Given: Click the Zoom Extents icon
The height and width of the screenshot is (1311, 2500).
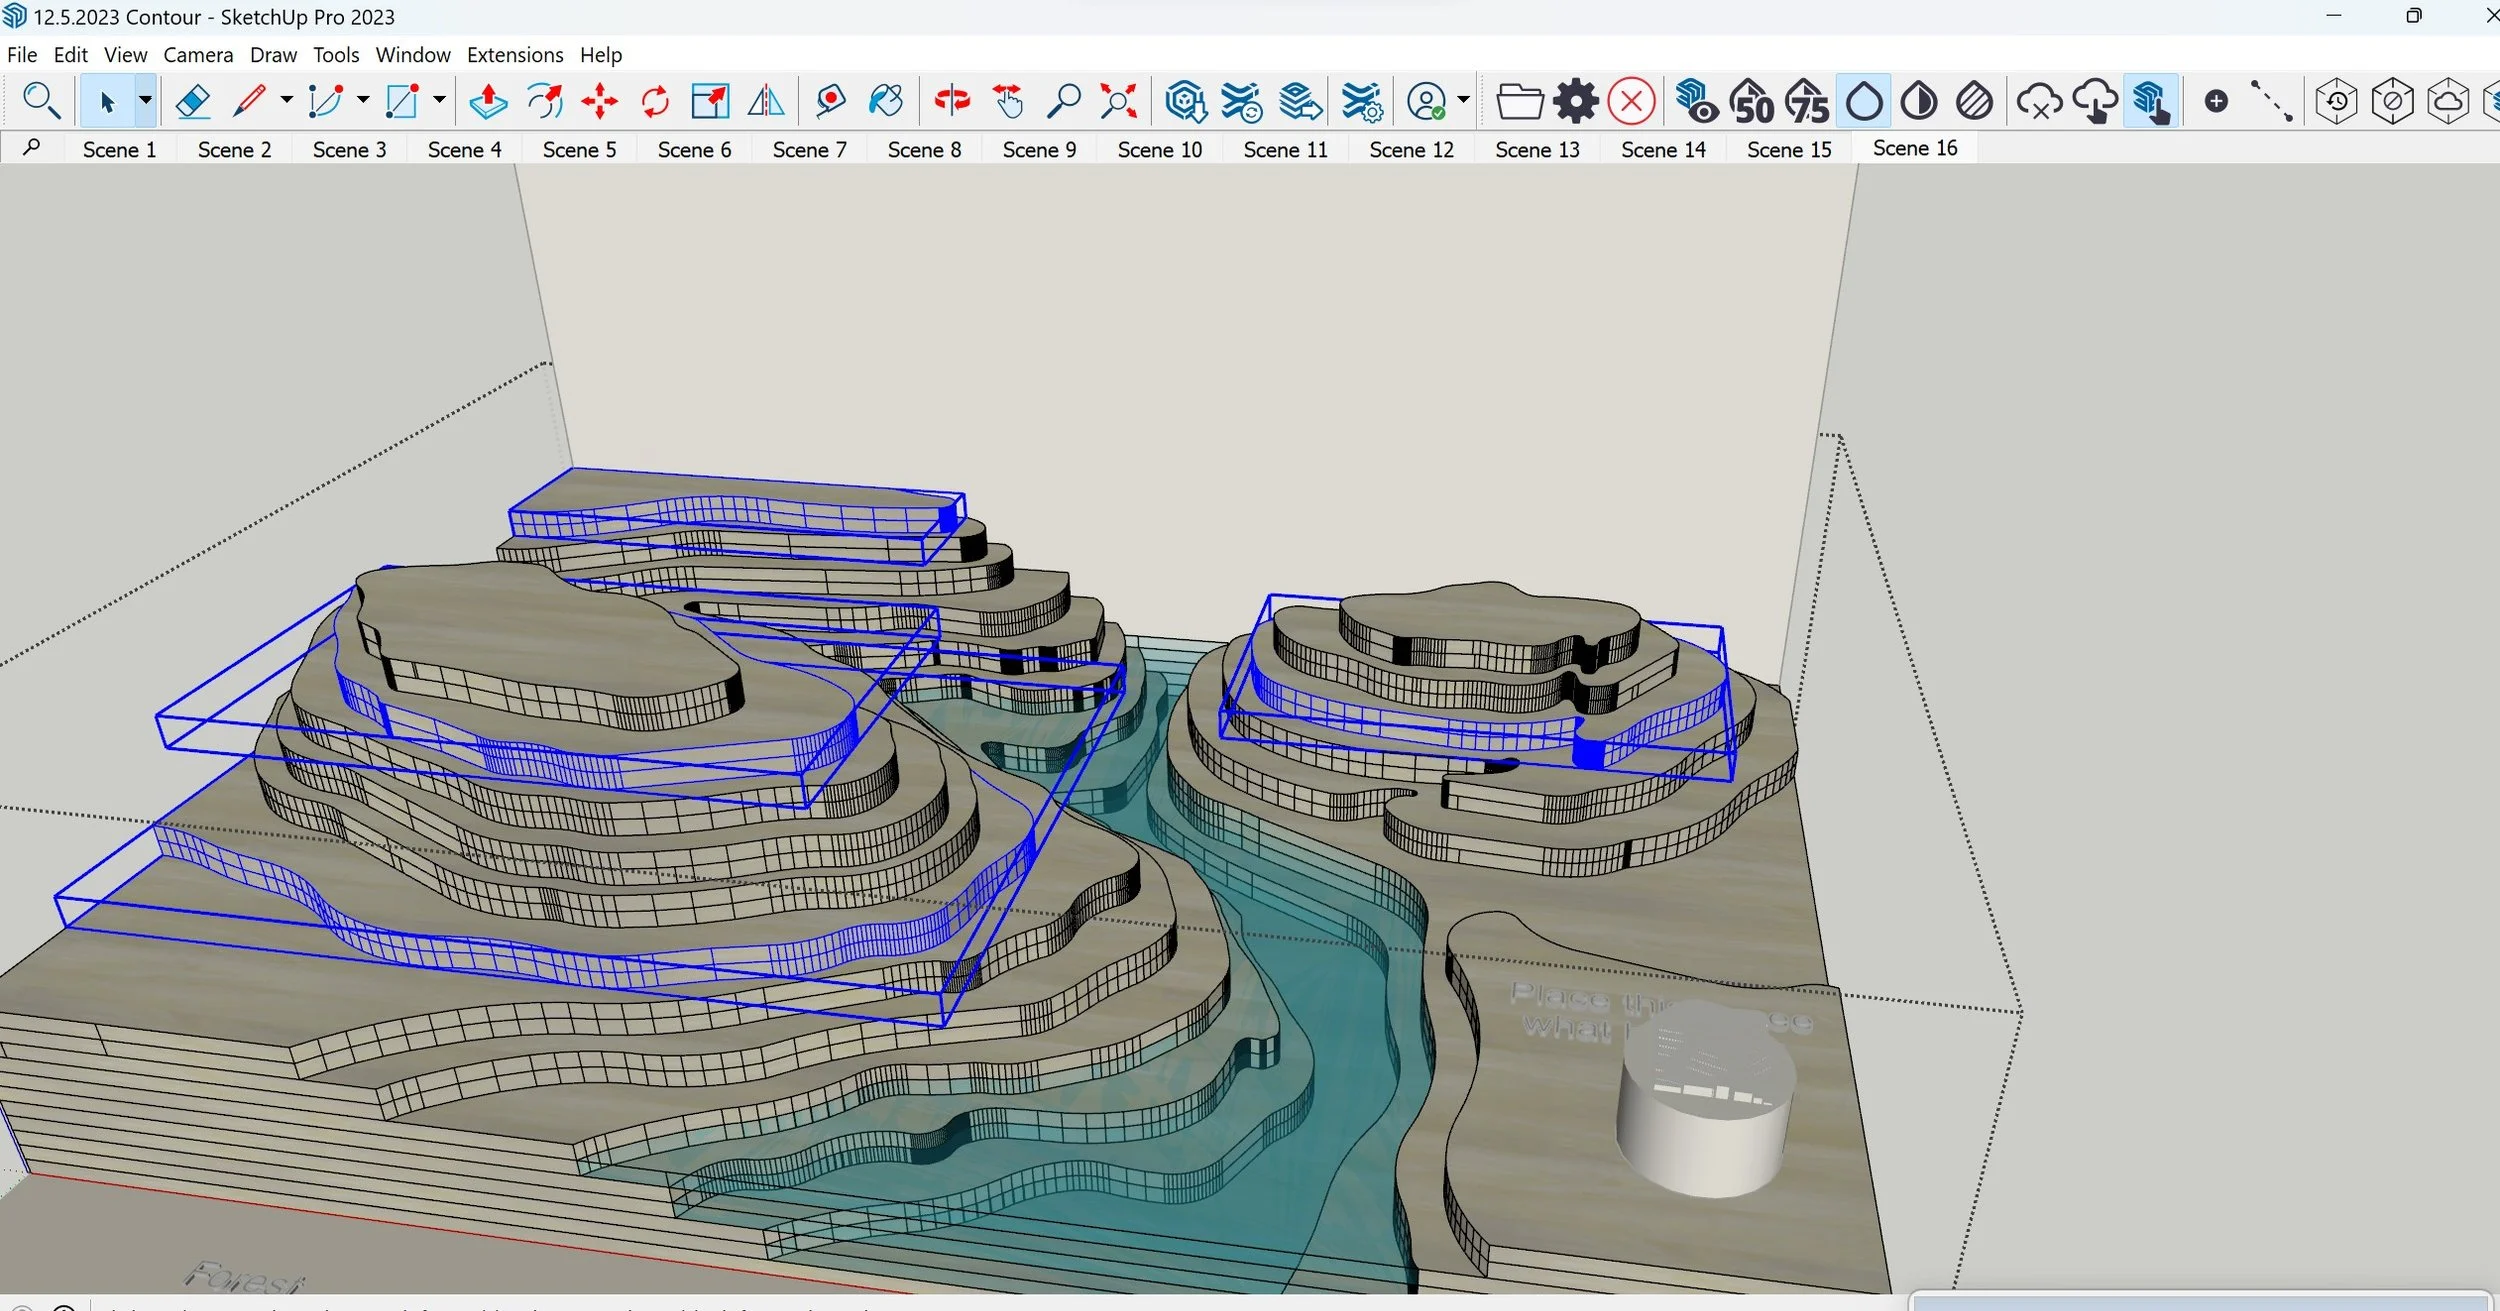Looking at the screenshot, I should (x=1118, y=101).
